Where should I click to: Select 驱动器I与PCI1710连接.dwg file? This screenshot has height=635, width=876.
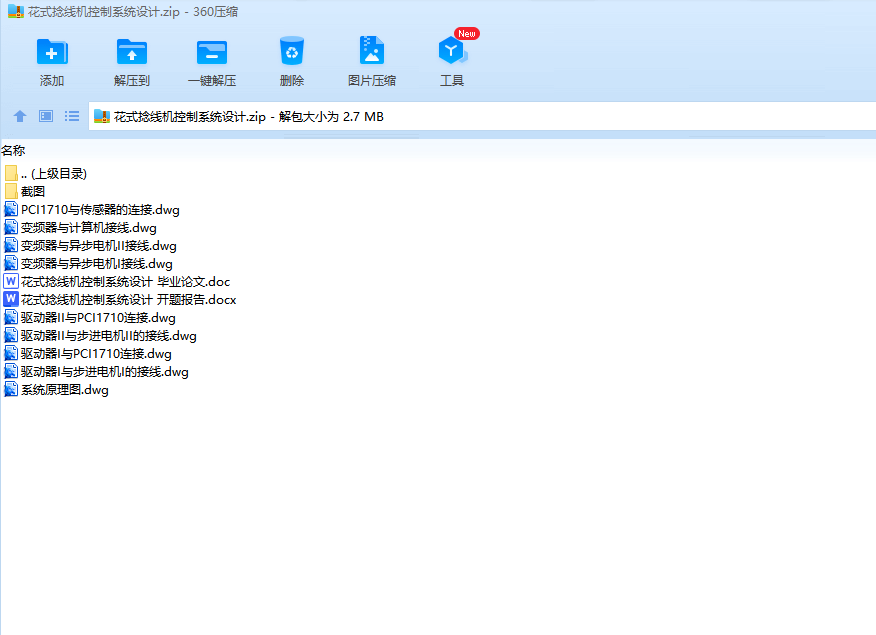88,354
